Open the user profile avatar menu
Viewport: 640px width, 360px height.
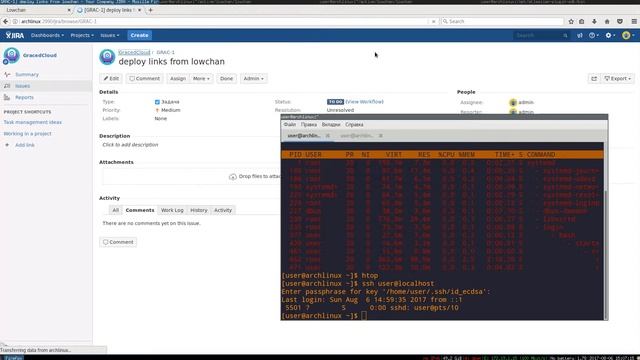pos(628,36)
